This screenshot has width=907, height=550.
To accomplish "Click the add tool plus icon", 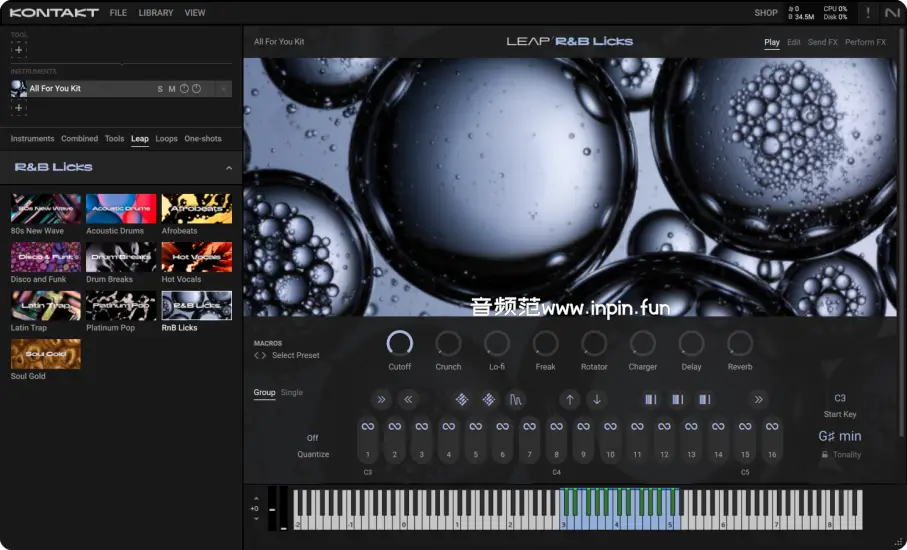I will (19, 50).
